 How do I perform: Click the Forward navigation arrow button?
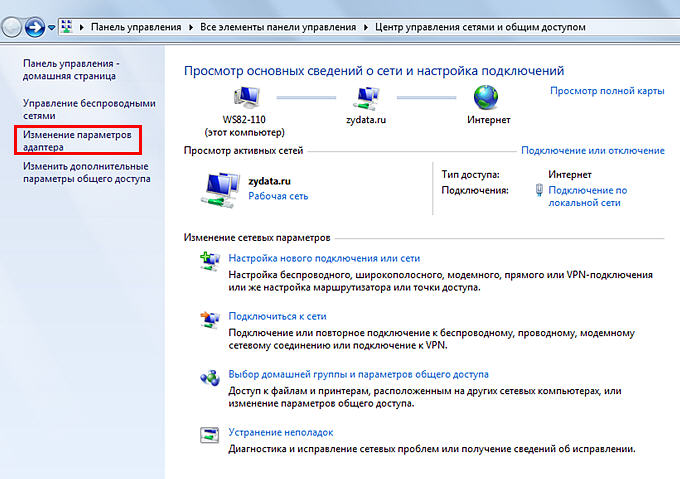click(34, 27)
